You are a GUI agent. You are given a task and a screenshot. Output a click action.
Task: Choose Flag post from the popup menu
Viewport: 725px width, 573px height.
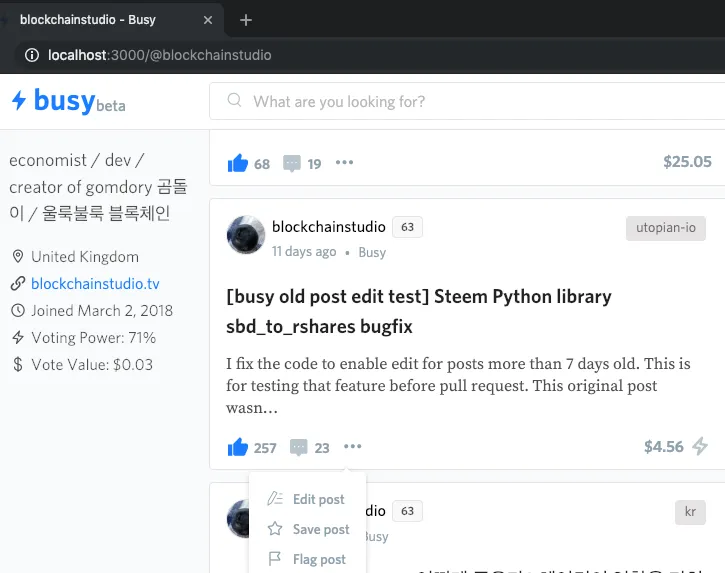pyautogui.click(x=307, y=559)
